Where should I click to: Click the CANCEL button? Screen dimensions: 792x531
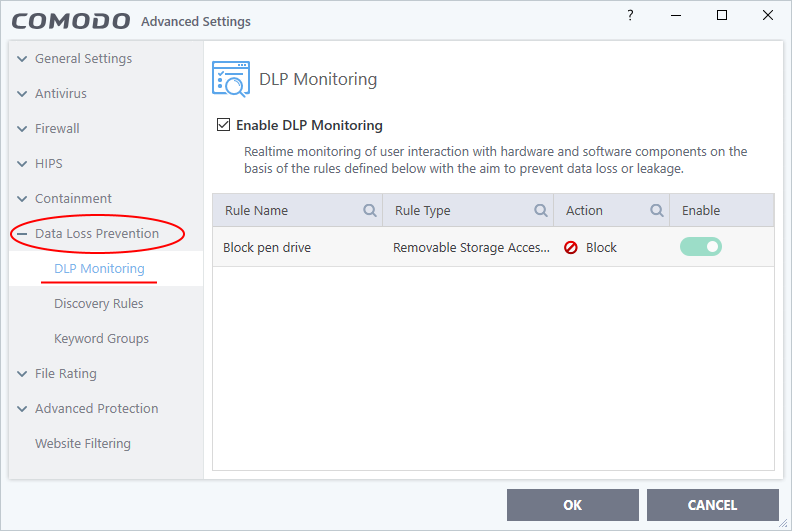(x=713, y=505)
